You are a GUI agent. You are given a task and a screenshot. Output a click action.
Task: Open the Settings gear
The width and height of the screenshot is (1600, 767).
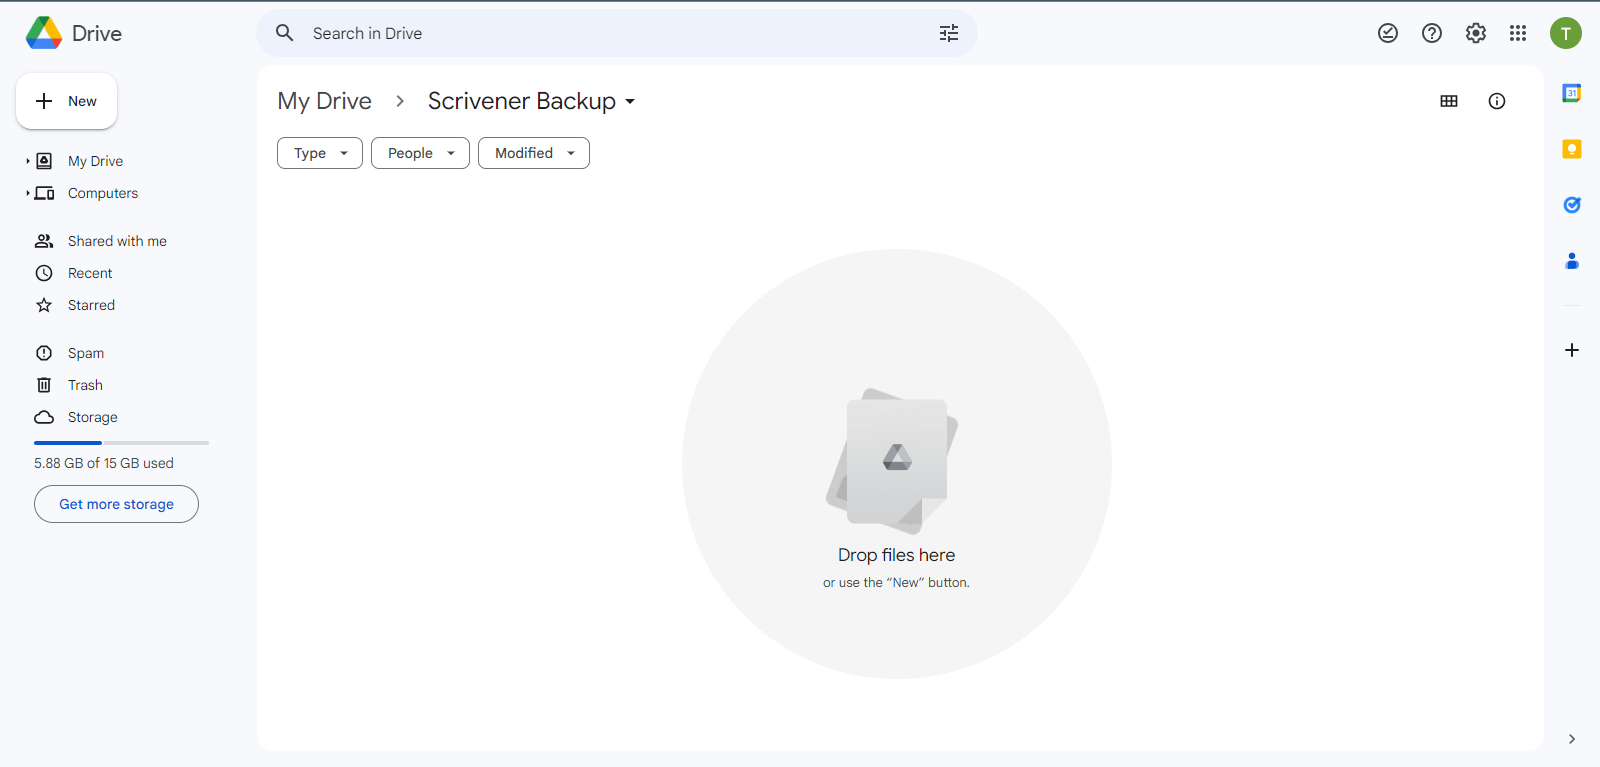(x=1476, y=33)
